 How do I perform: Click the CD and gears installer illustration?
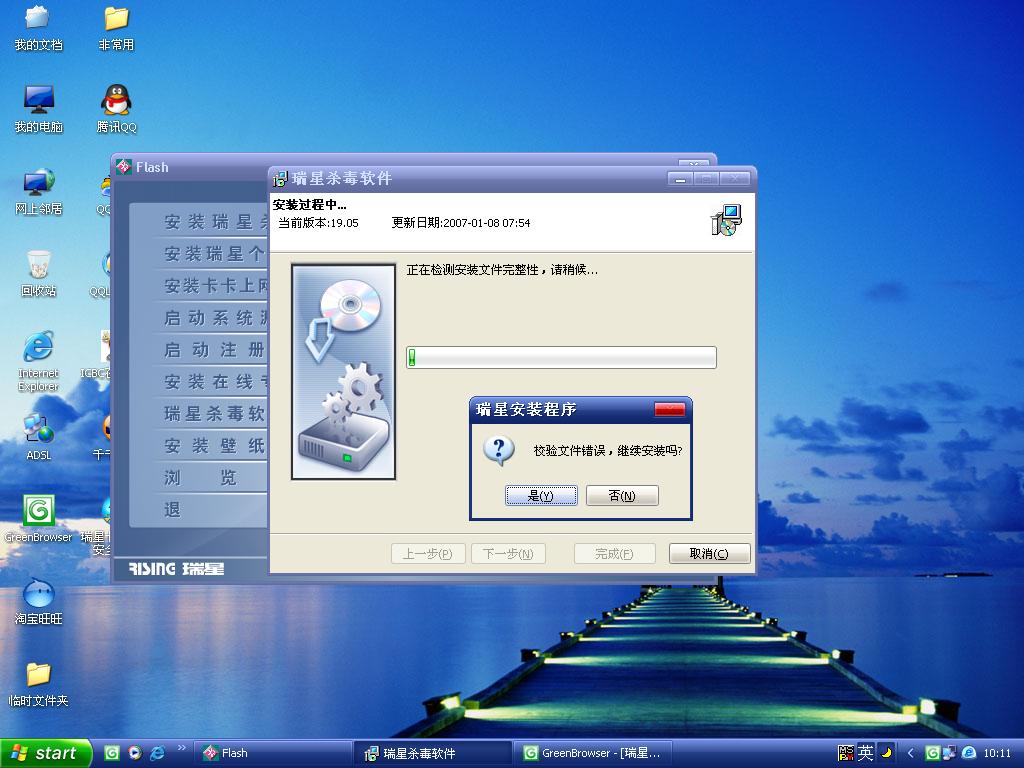pyautogui.click(x=344, y=372)
